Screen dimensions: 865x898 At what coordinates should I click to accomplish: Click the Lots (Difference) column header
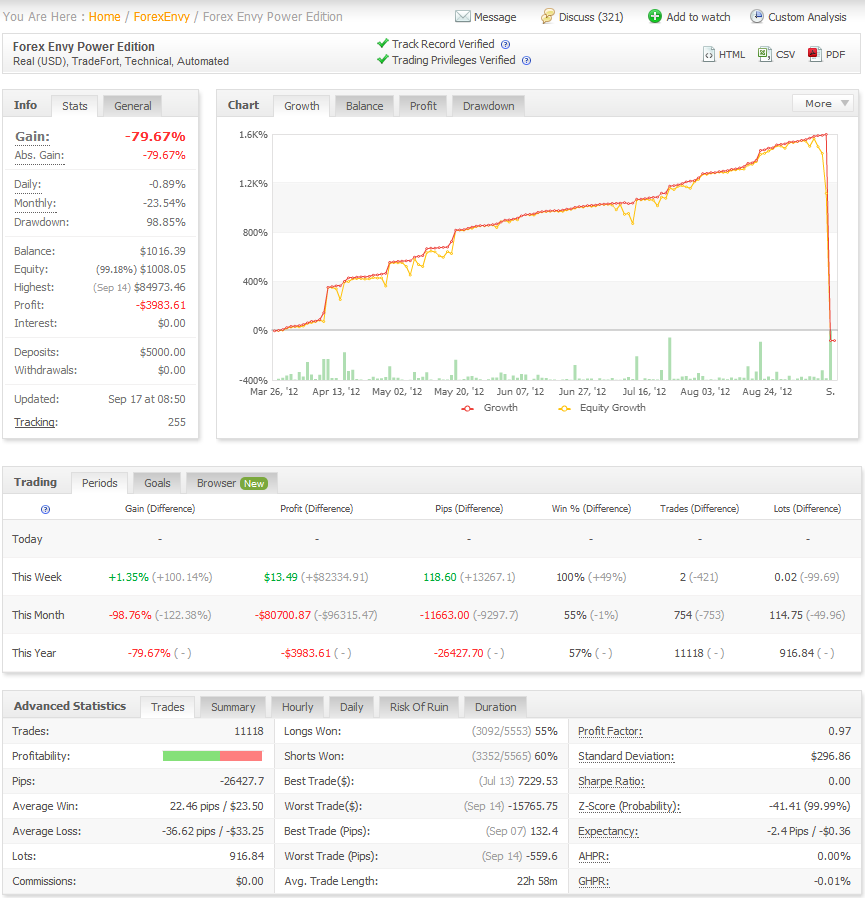(x=807, y=509)
